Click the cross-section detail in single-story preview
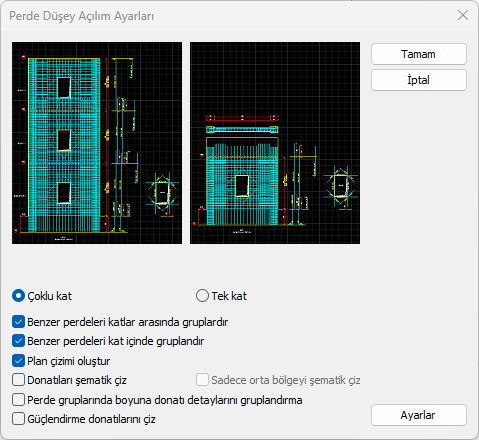479x440 pixels. point(341,188)
